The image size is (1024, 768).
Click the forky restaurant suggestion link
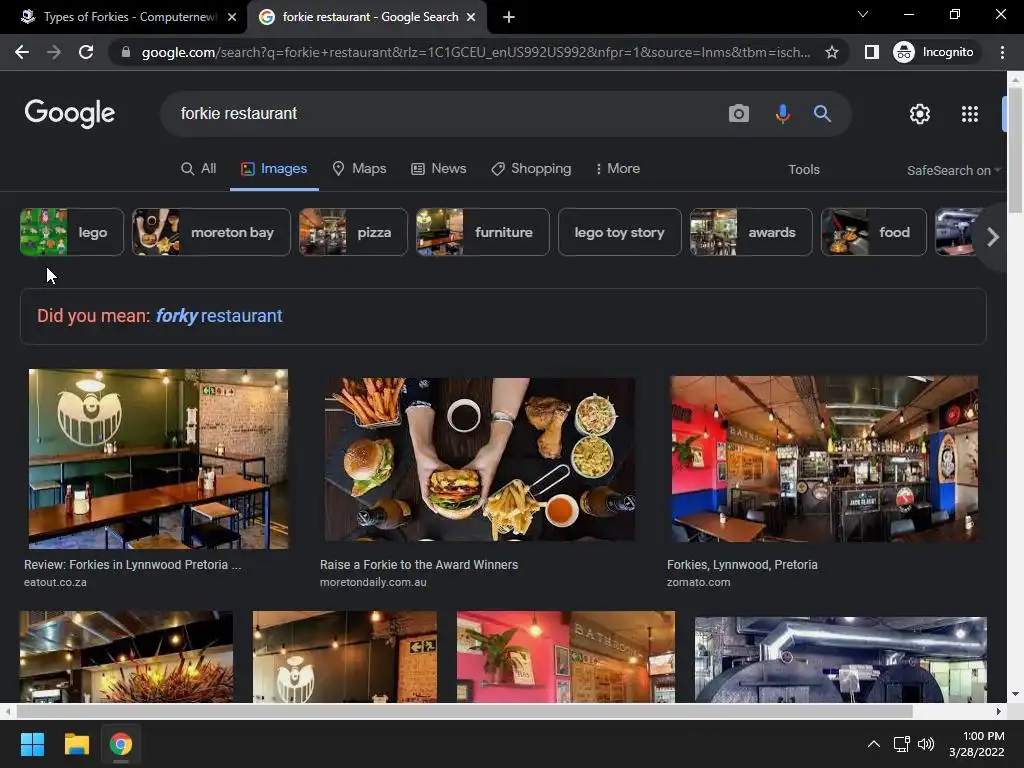[219, 316]
